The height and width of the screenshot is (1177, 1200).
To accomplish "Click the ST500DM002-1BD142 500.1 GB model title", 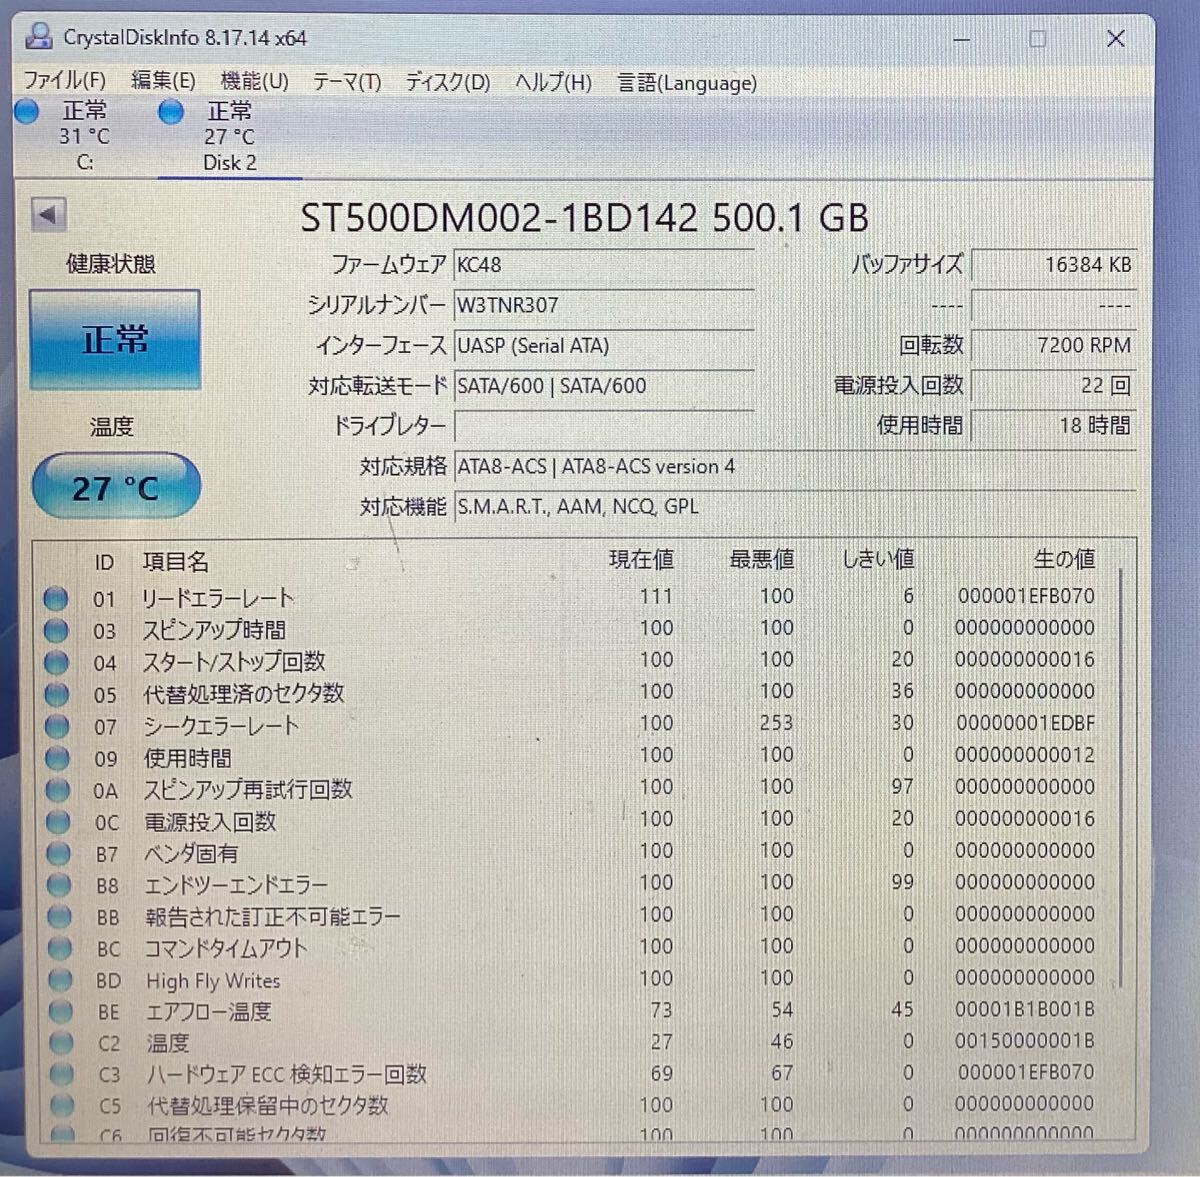I will pos(585,218).
